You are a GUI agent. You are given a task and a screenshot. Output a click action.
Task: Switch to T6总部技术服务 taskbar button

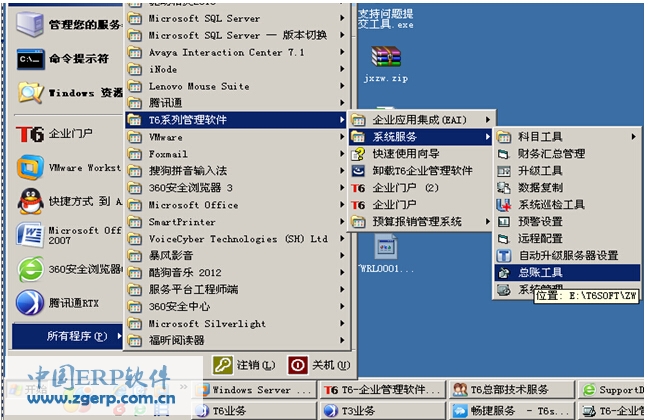click(512, 389)
